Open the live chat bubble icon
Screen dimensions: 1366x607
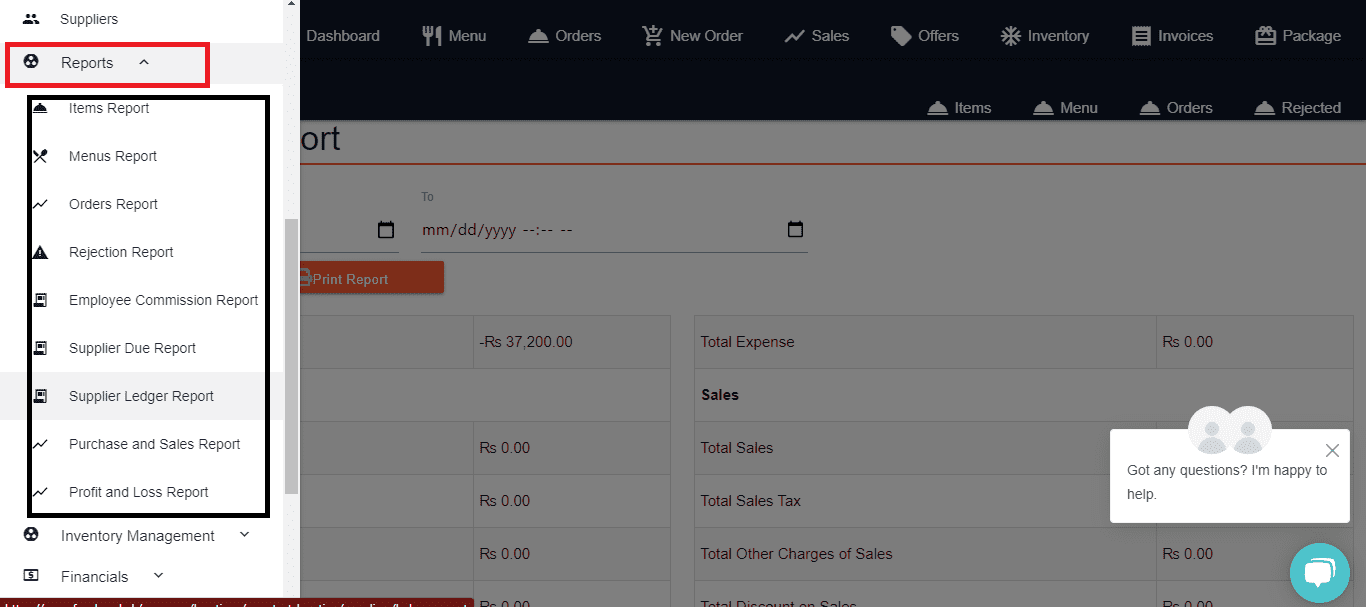point(1319,573)
